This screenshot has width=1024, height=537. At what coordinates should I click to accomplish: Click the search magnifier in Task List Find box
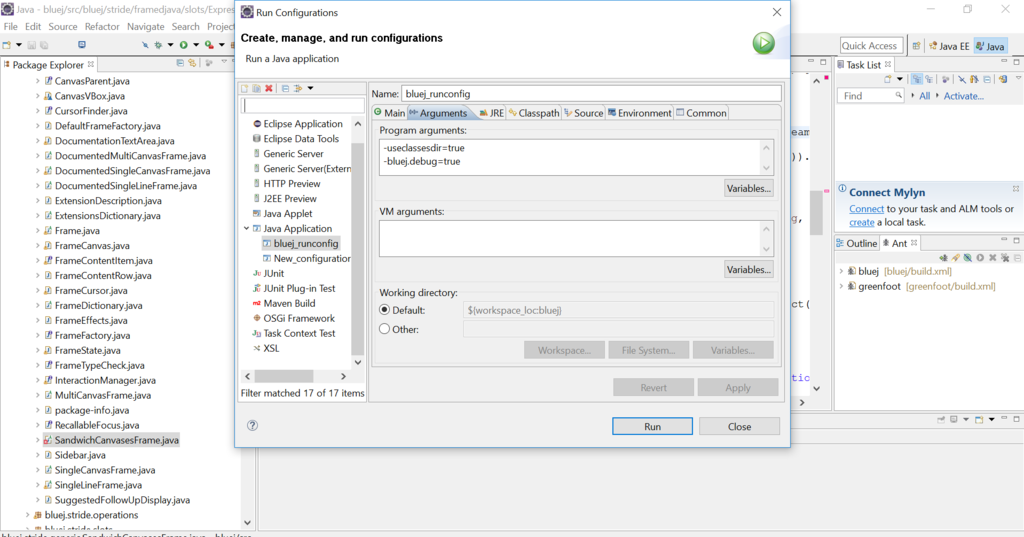[x=899, y=95]
